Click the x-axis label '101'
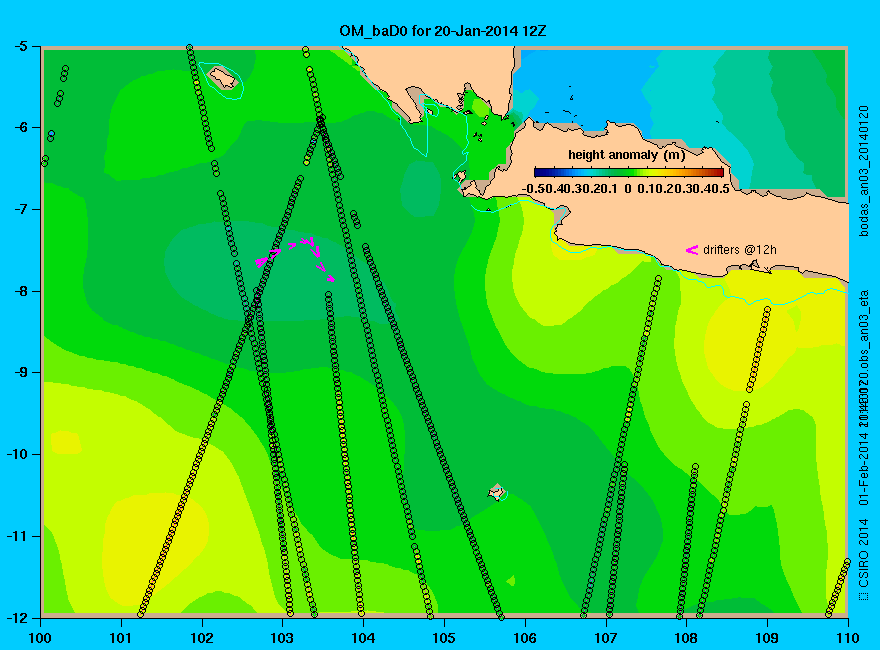 (x=121, y=638)
